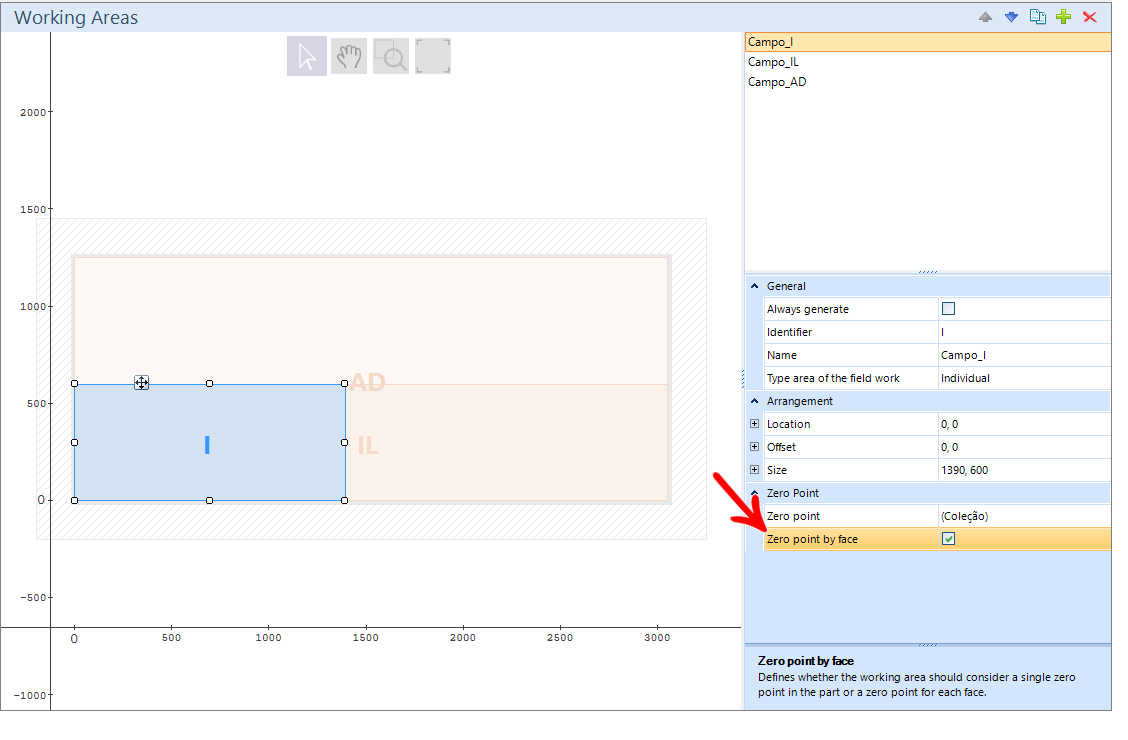Viewport: 1128px width, 740px height.
Task: Collapse the Zero Point section
Action: point(755,493)
